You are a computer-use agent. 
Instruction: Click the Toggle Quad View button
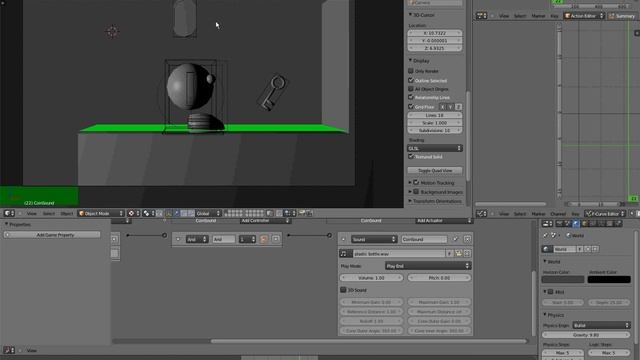pyautogui.click(x=435, y=170)
